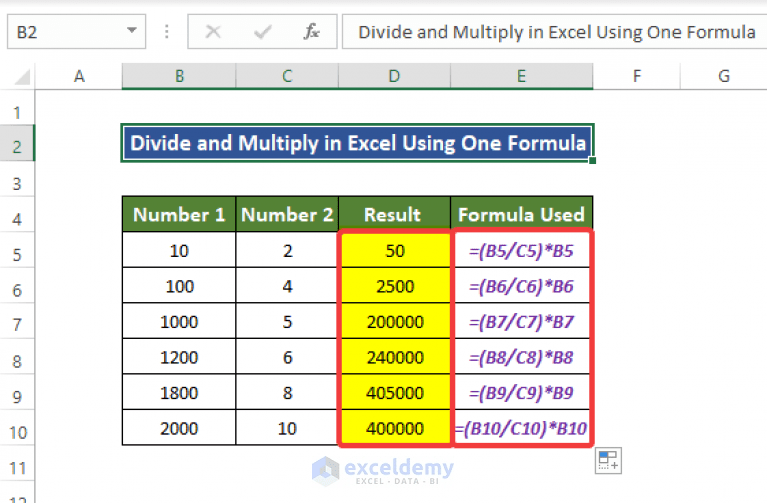Click the Select All corner triangle
Screen dimensions: 767x503
click(22, 76)
